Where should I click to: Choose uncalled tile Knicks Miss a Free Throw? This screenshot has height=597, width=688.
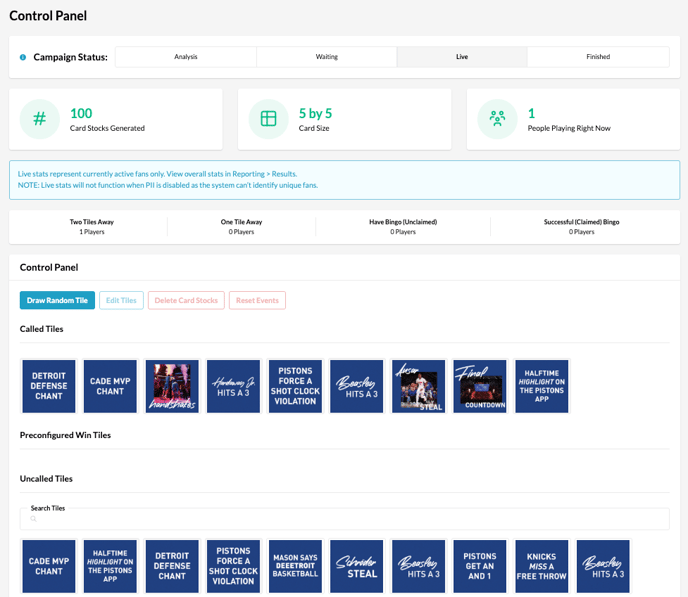542,567
